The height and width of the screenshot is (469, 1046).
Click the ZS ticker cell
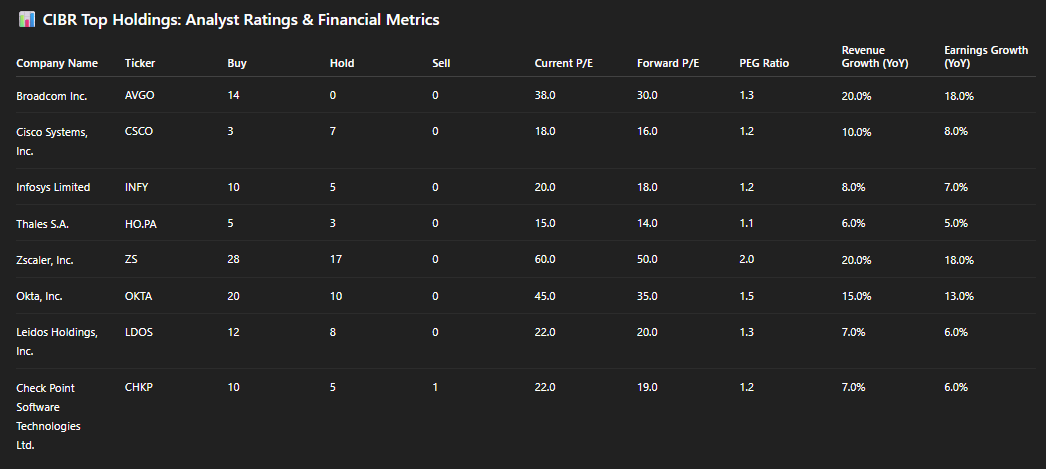pyautogui.click(x=131, y=260)
